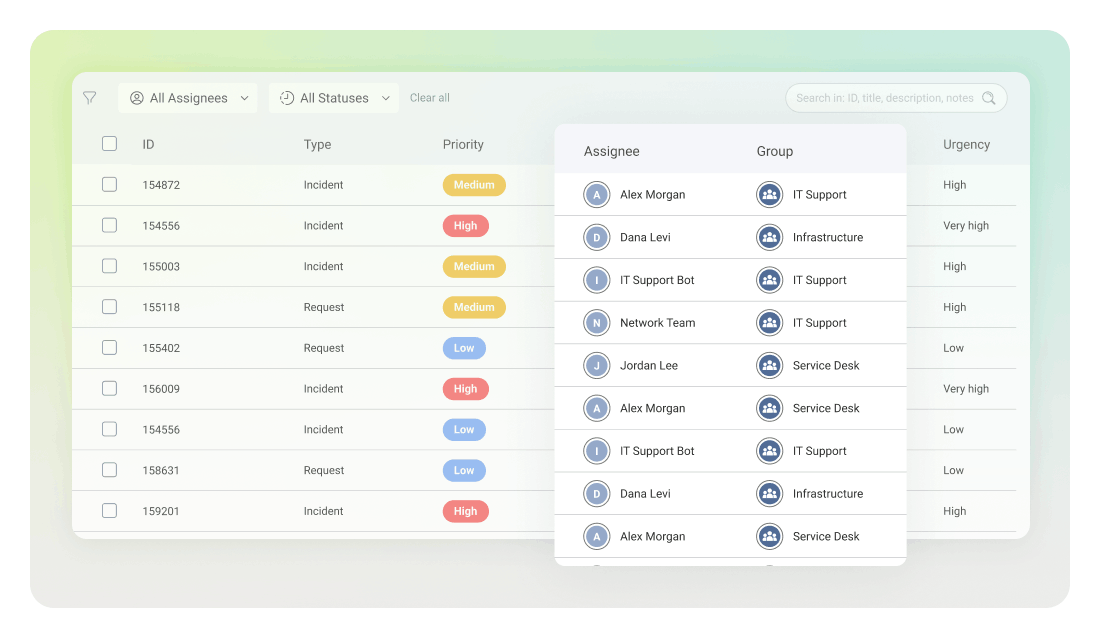The image size is (1100, 636).
Task: Sort by the Priority column header
Action: [x=463, y=145]
